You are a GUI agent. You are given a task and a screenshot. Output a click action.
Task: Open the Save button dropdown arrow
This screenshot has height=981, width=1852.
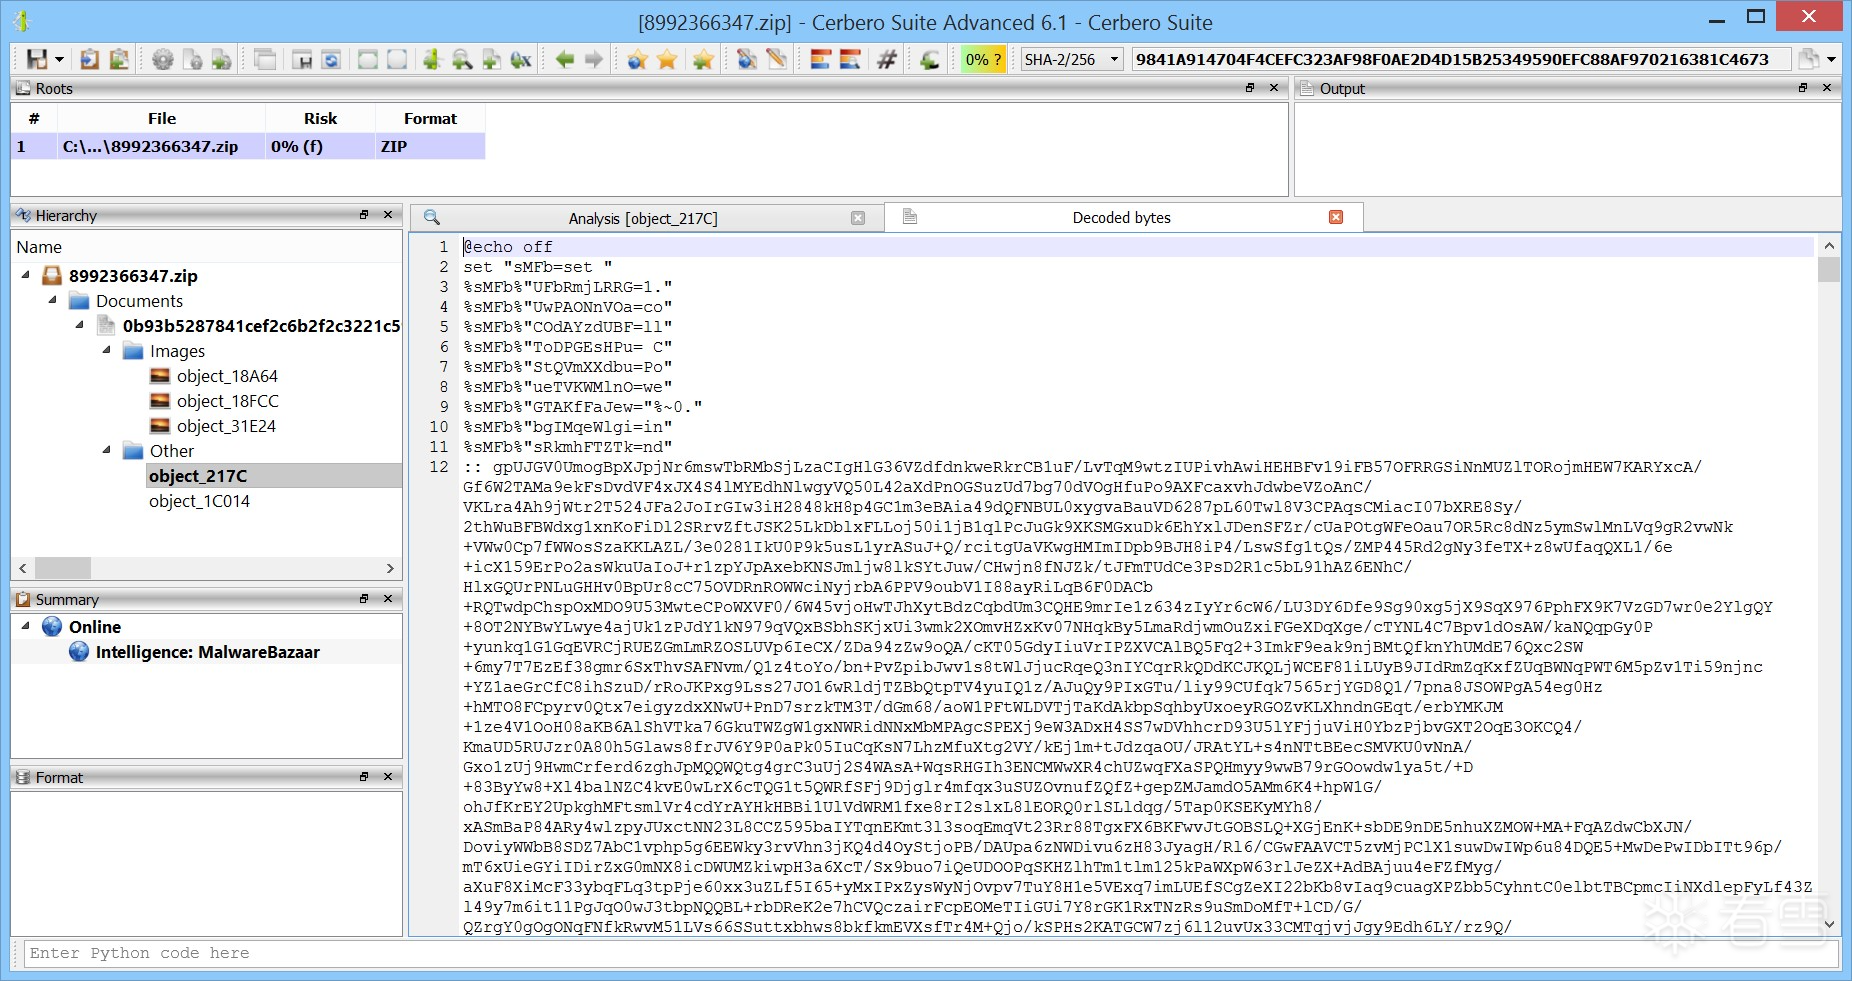pyautogui.click(x=60, y=60)
